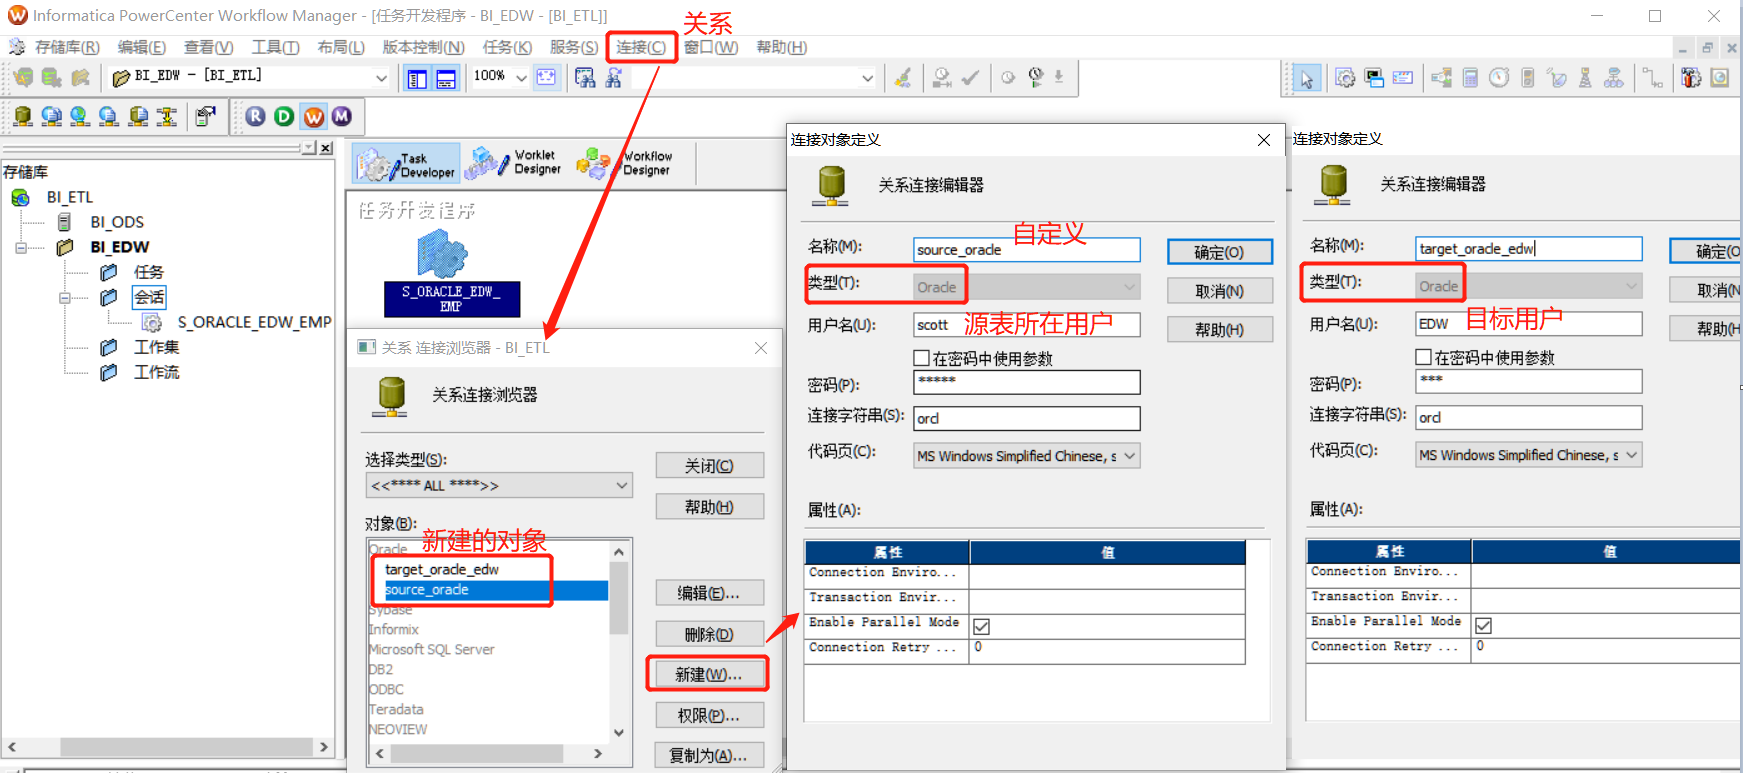Toggle the output window layout icon

tap(446, 79)
